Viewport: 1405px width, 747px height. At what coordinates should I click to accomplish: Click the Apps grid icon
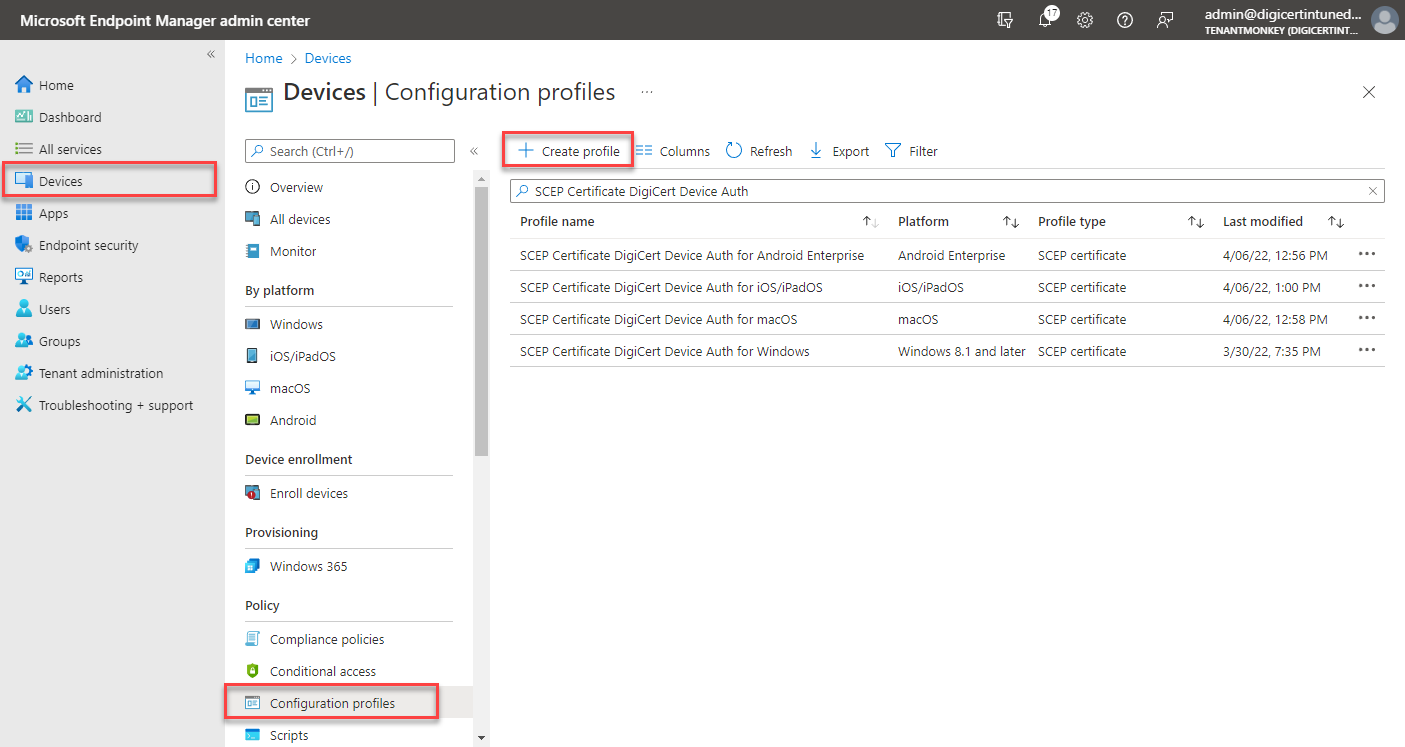[24, 213]
